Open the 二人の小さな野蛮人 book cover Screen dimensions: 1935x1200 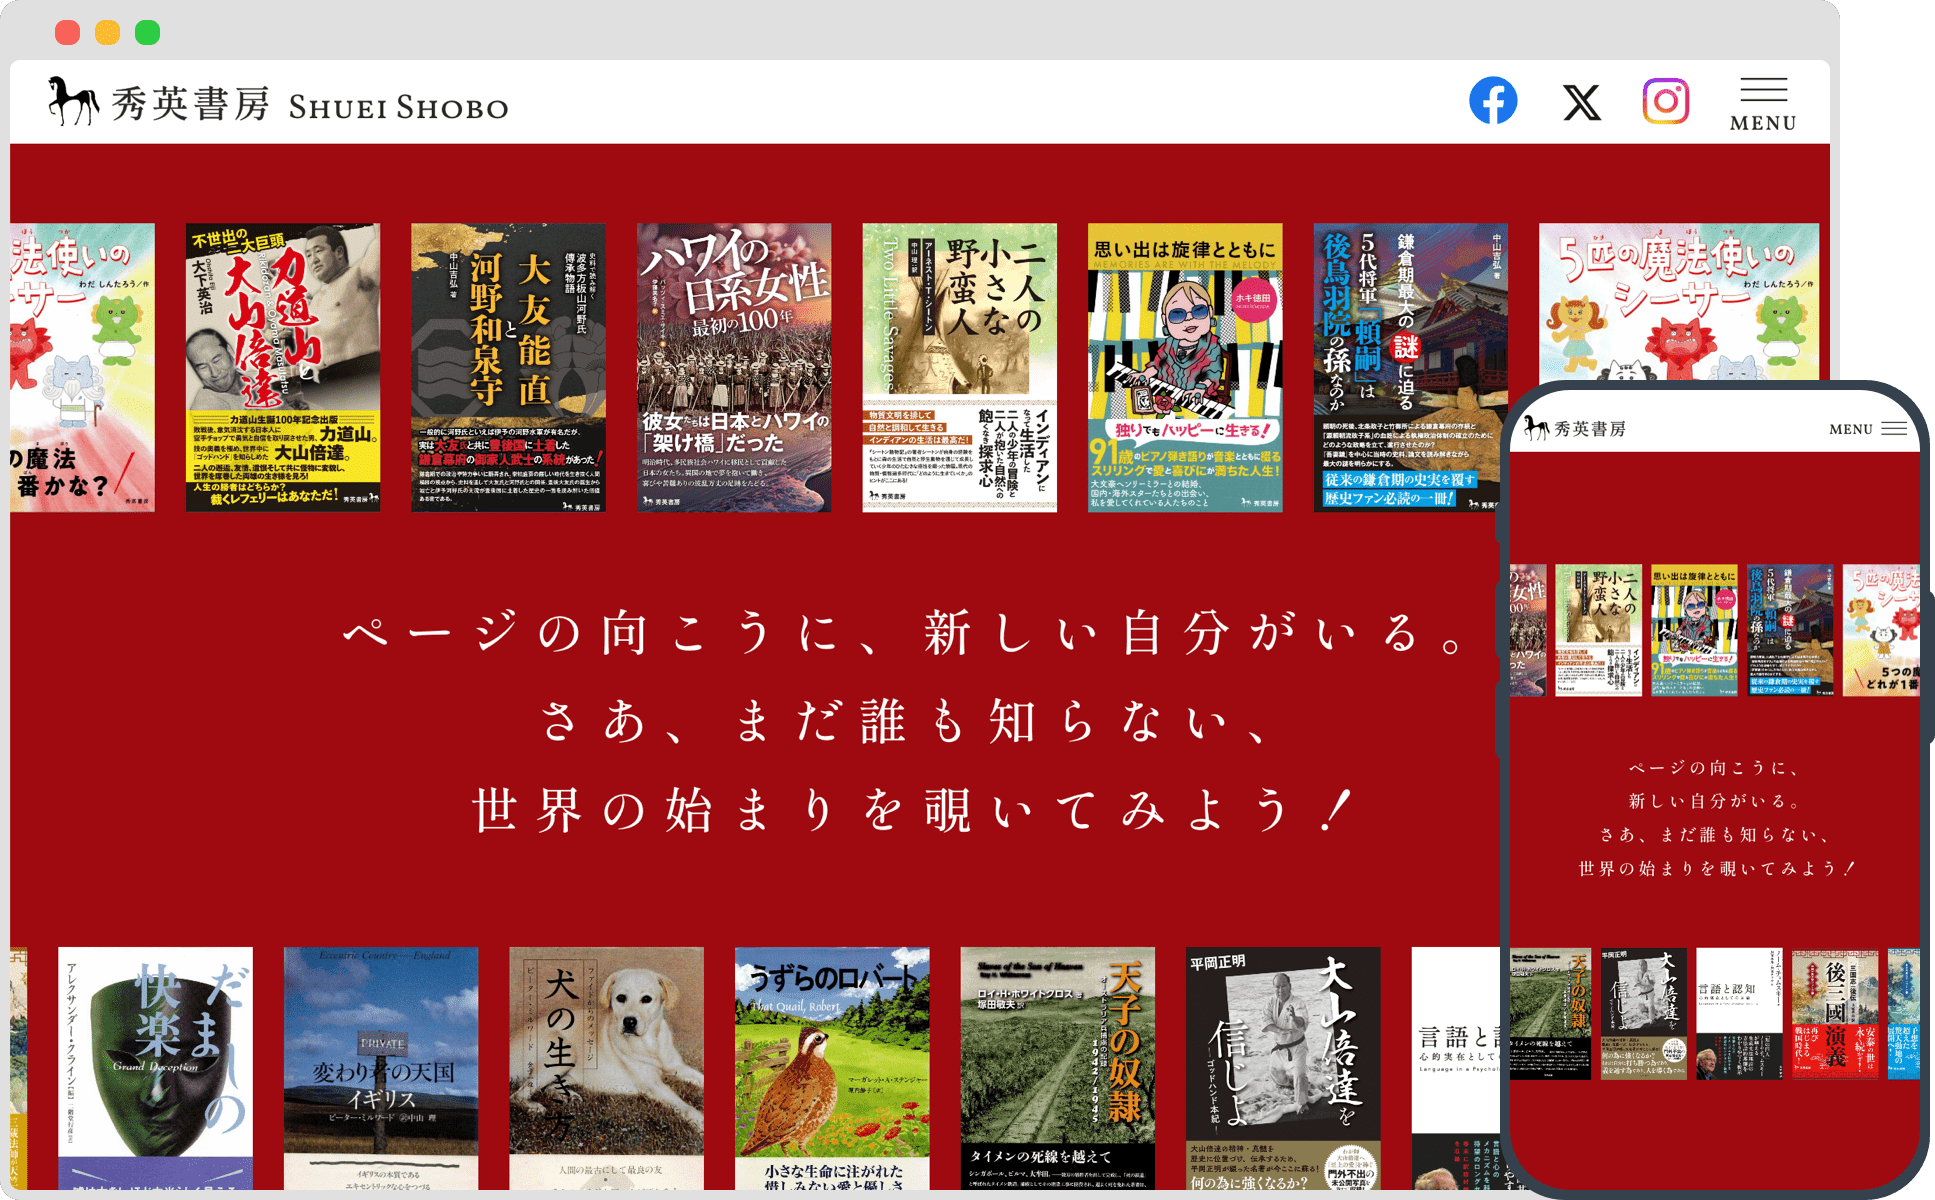point(959,367)
